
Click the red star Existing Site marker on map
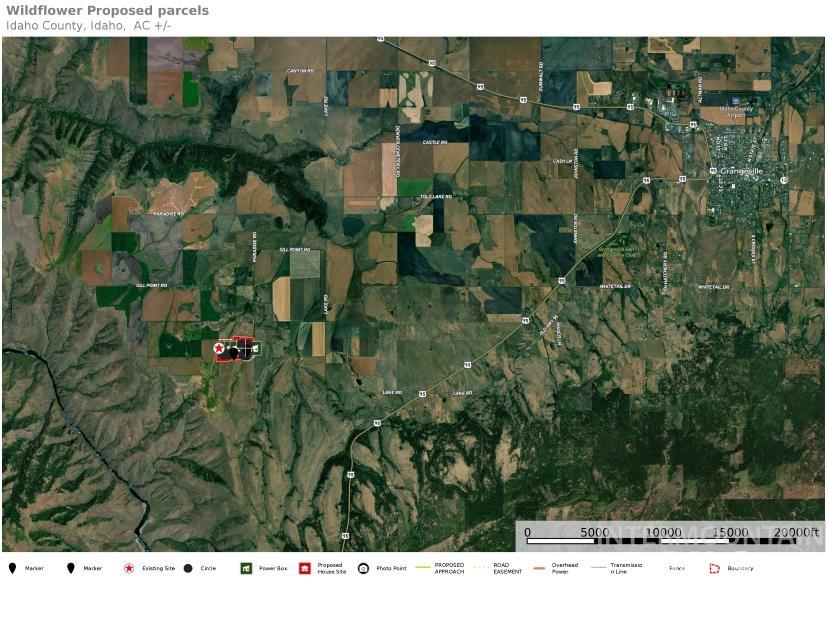pos(219,348)
